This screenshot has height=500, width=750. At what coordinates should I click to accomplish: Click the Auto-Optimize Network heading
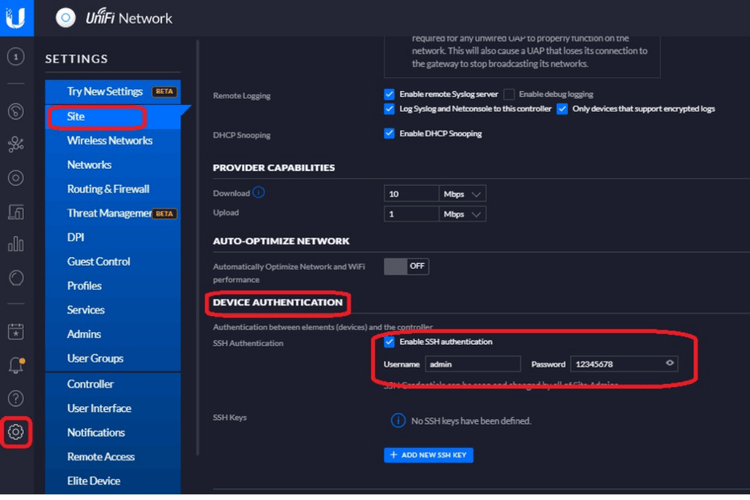click(x=281, y=241)
